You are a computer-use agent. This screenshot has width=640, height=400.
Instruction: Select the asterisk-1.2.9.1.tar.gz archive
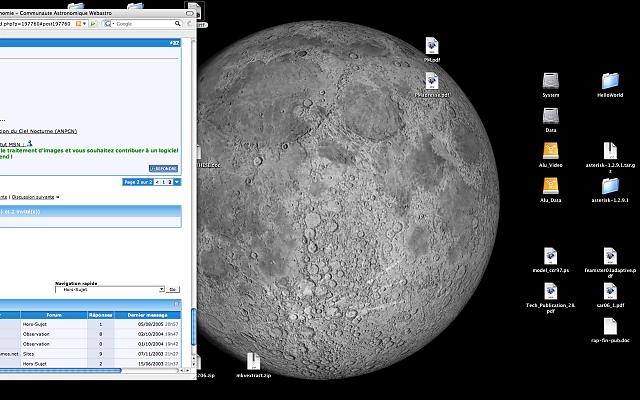pyautogui.click(x=610, y=151)
